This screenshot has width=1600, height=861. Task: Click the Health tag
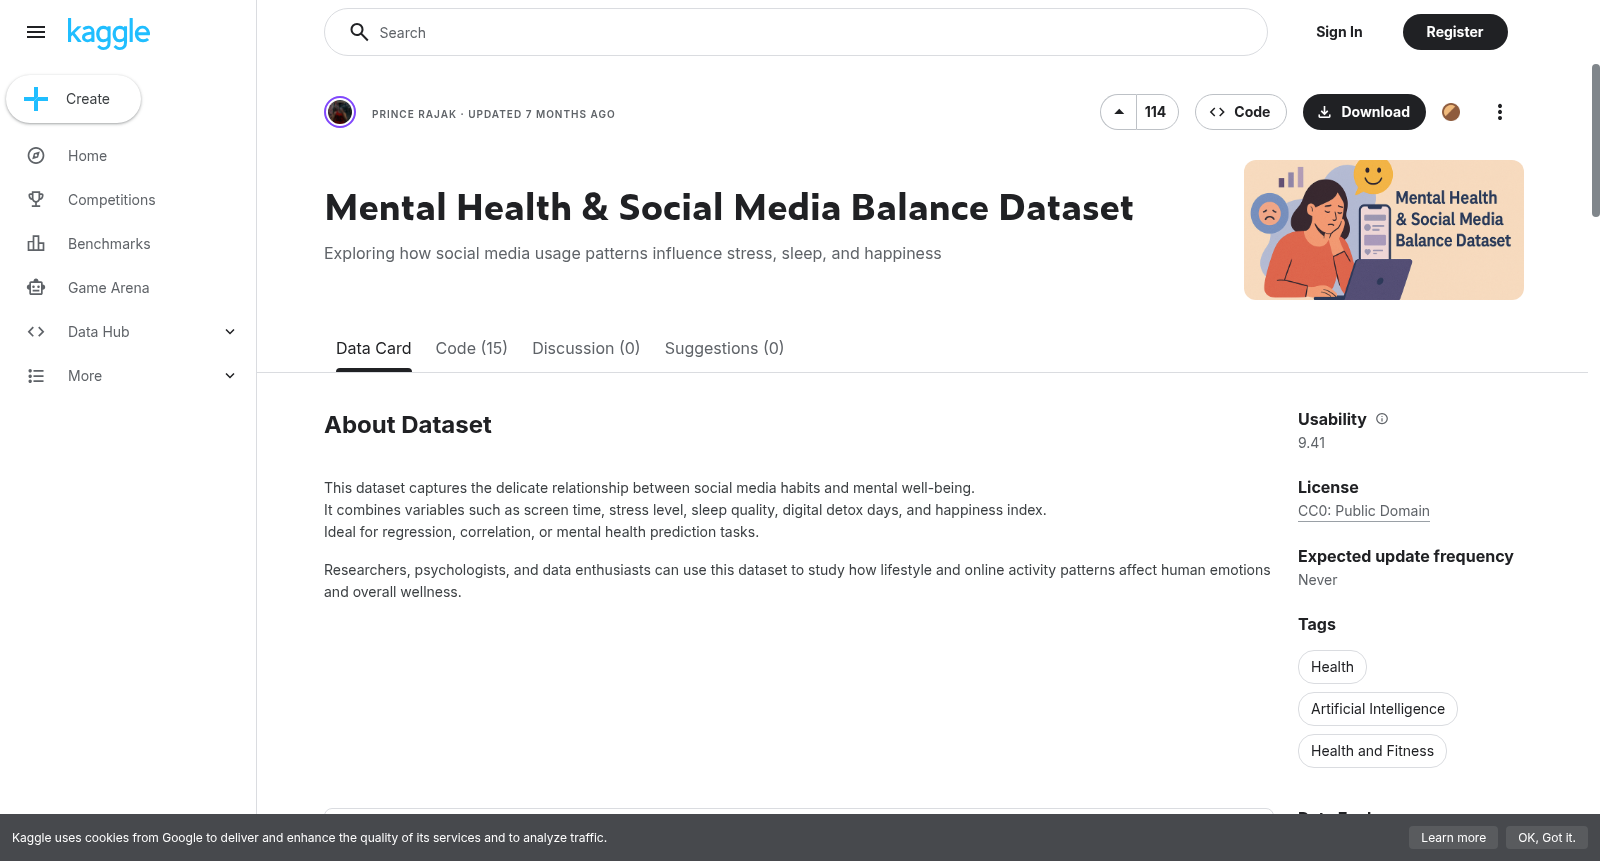pyautogui.click(x=1332, y=667)
